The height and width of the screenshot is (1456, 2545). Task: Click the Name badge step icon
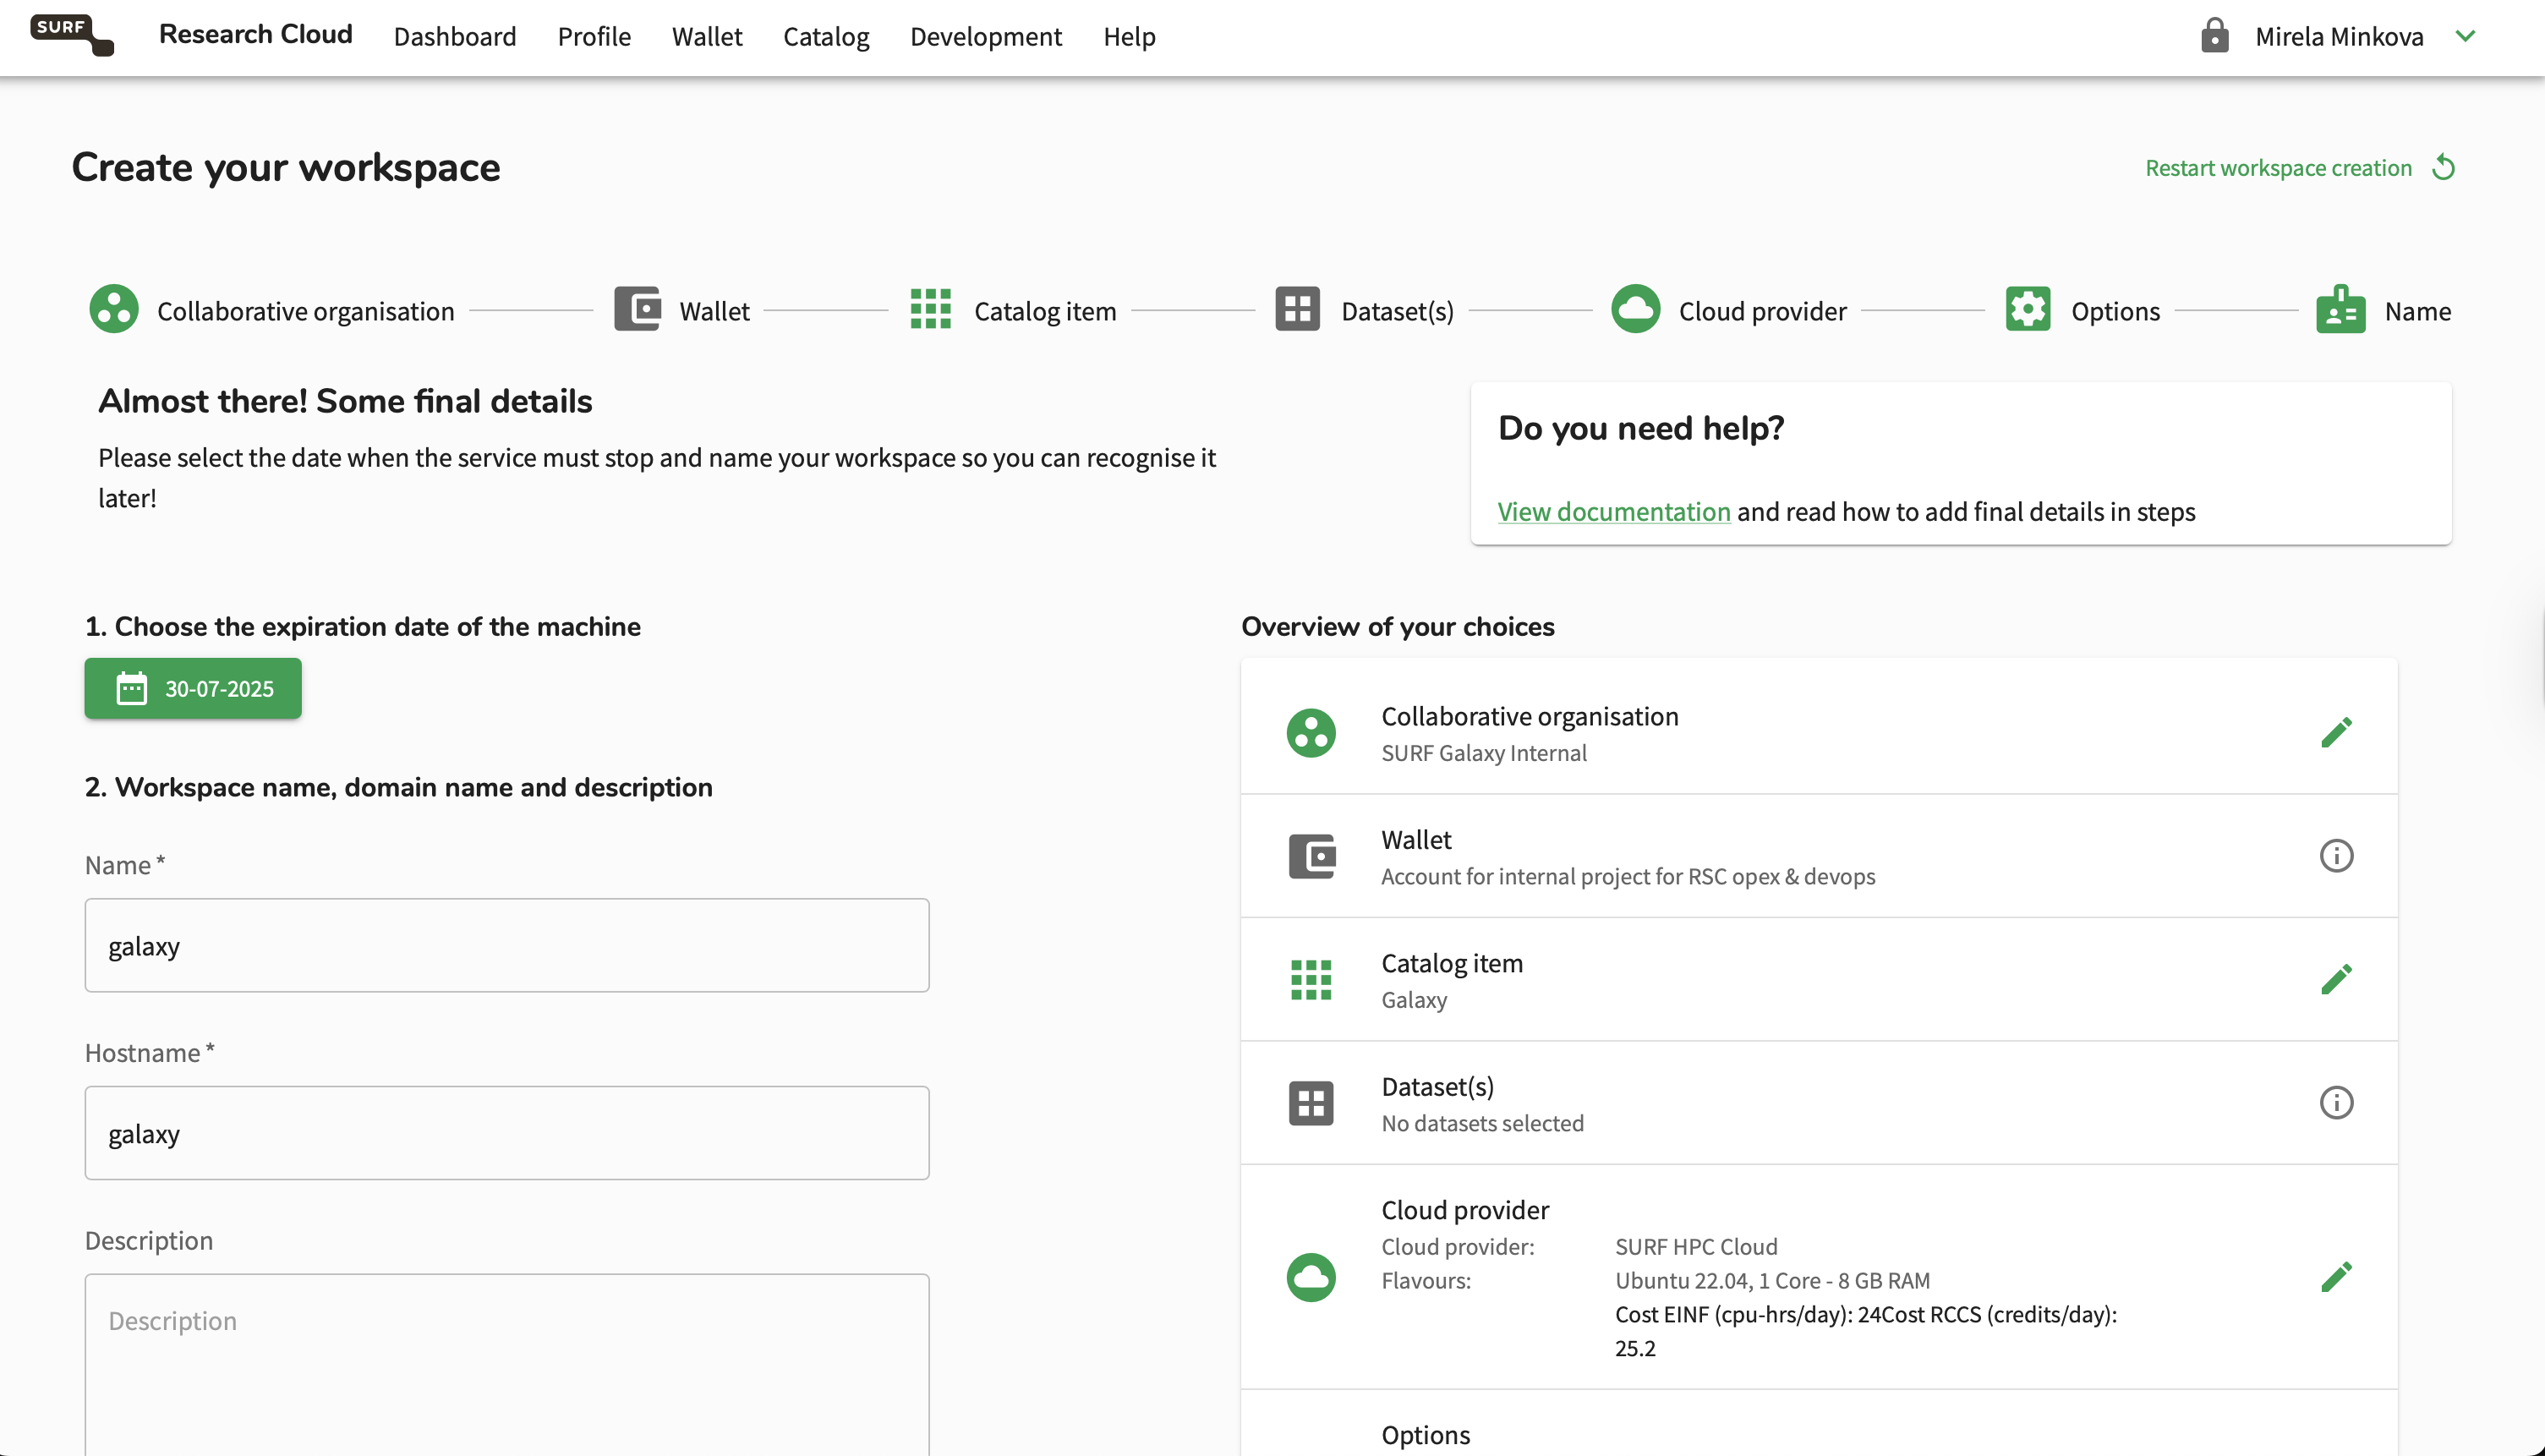point(2340,309)
